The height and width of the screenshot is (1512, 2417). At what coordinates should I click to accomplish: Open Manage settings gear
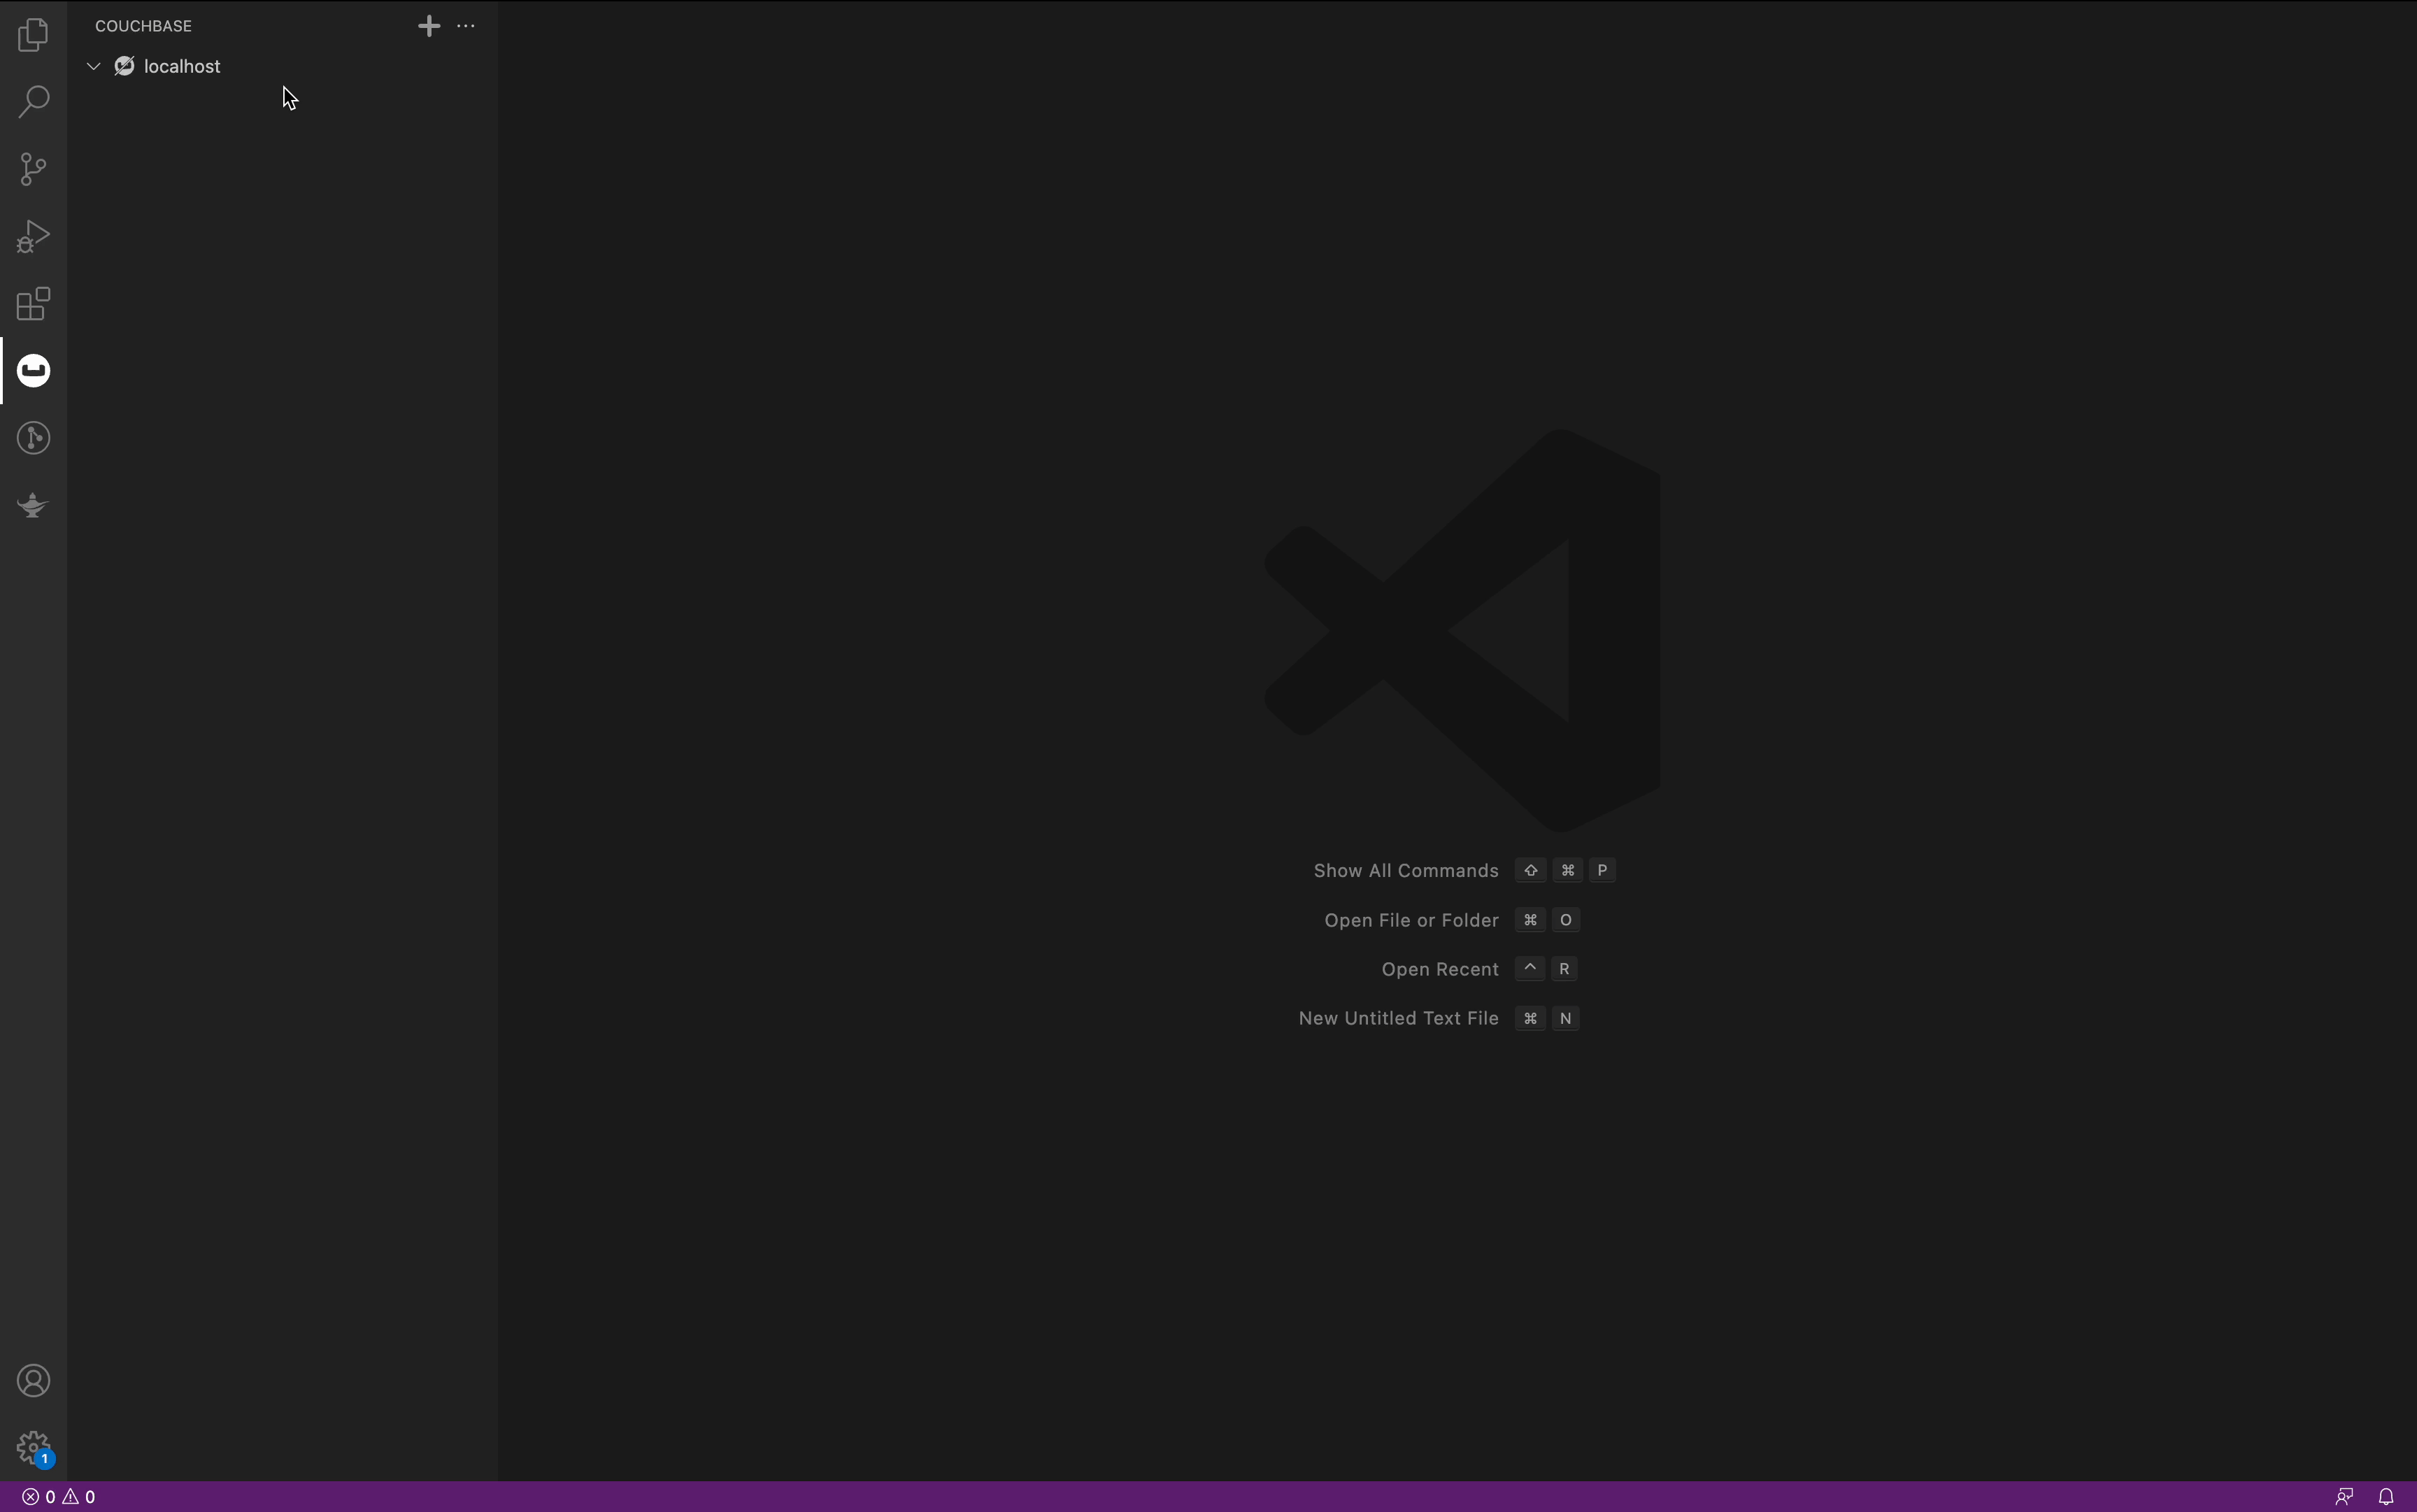33,1447
